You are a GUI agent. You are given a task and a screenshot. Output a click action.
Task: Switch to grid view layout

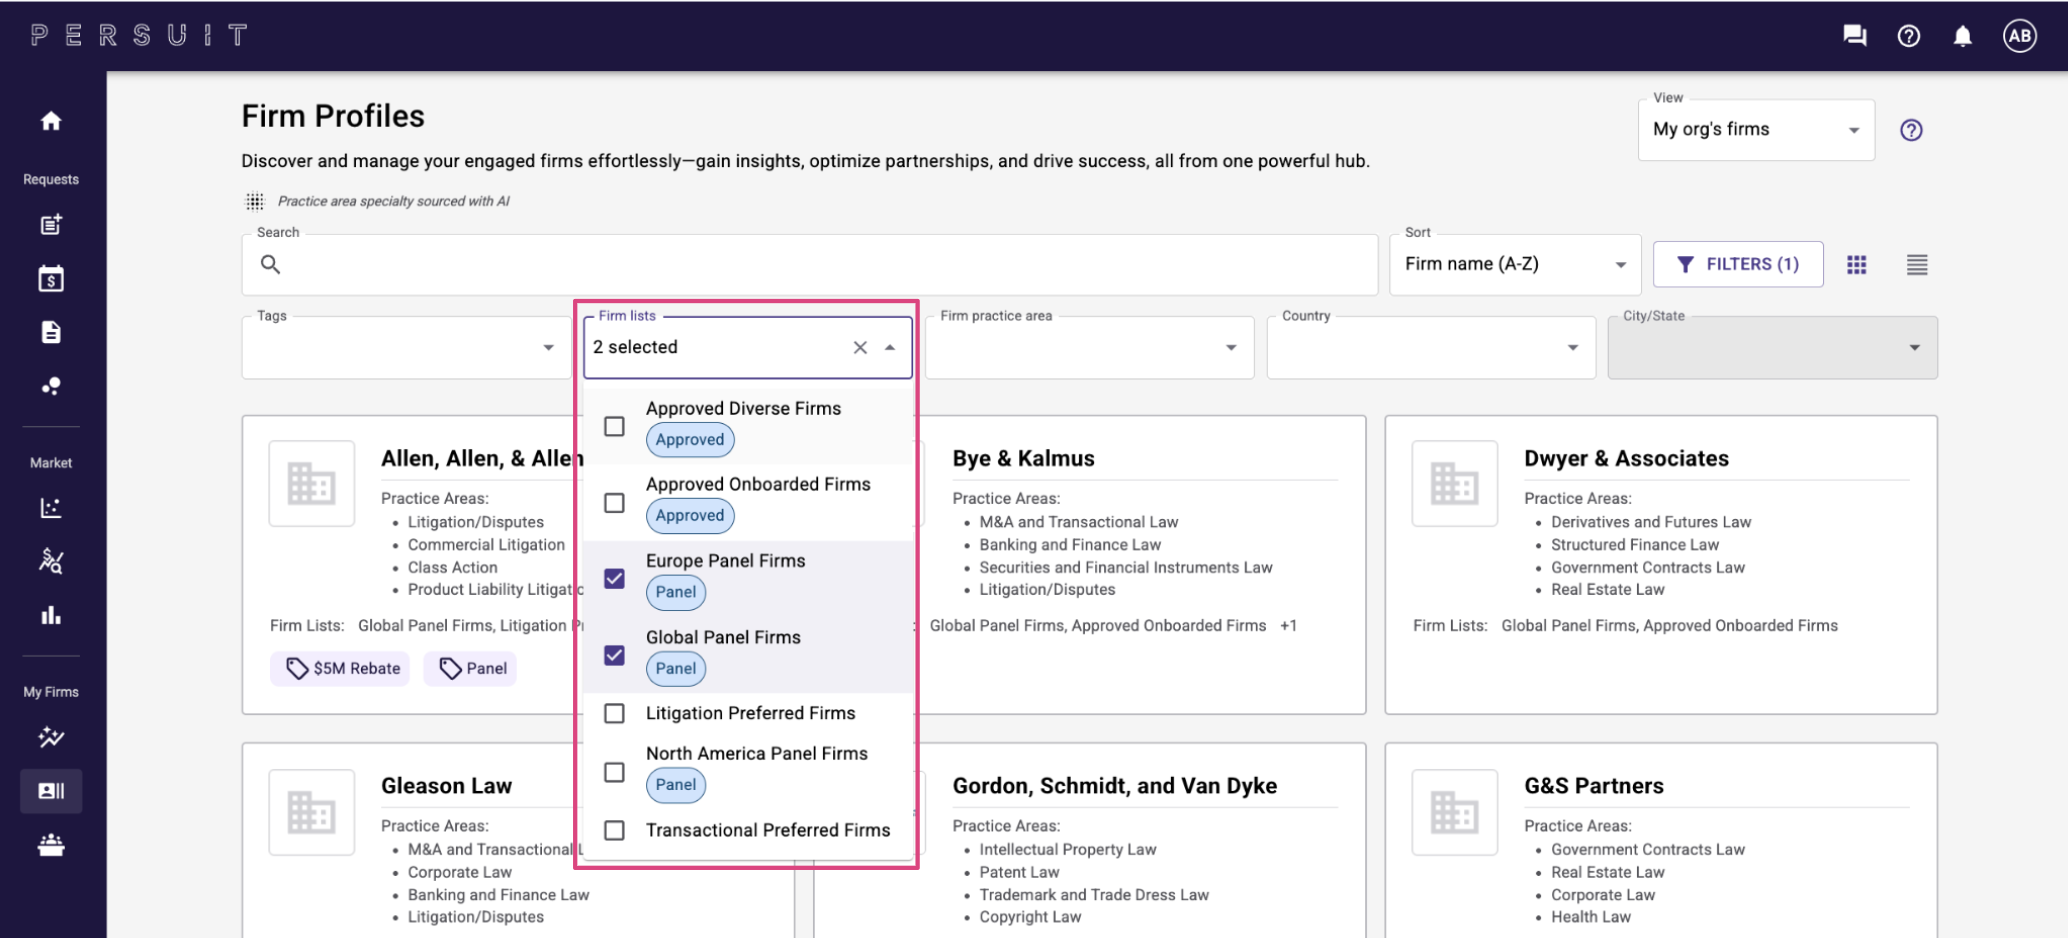pyautogui.click(x=1856, y=264)
